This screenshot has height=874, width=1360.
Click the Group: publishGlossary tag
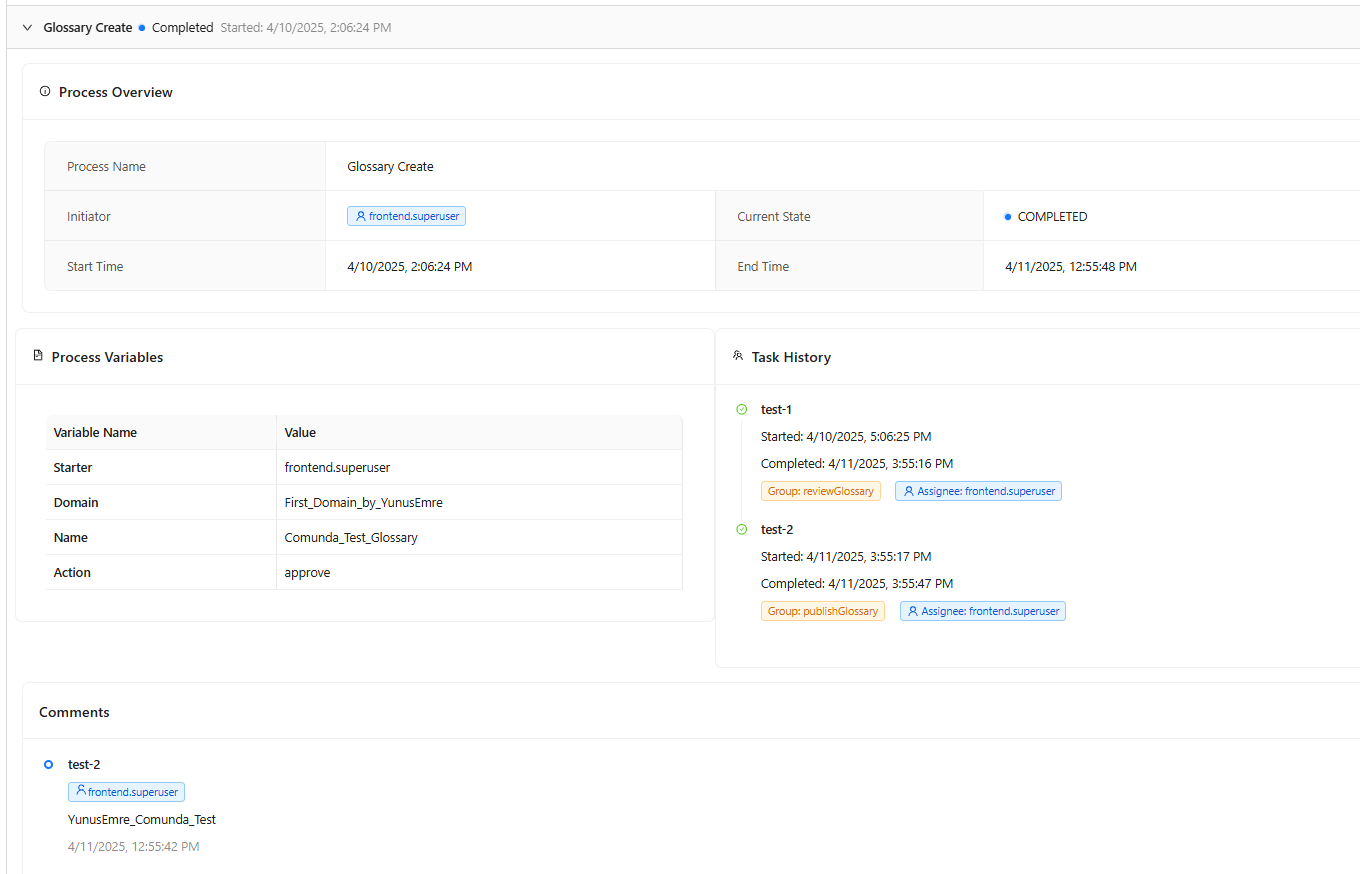pyautogui.click(x=822, y=611)
